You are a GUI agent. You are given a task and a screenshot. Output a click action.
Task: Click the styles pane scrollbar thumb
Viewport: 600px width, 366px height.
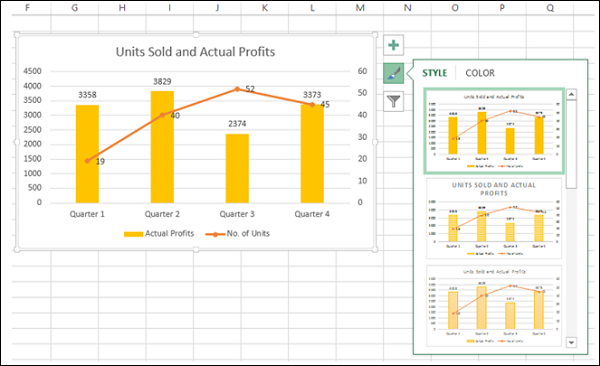coord(571,144)
